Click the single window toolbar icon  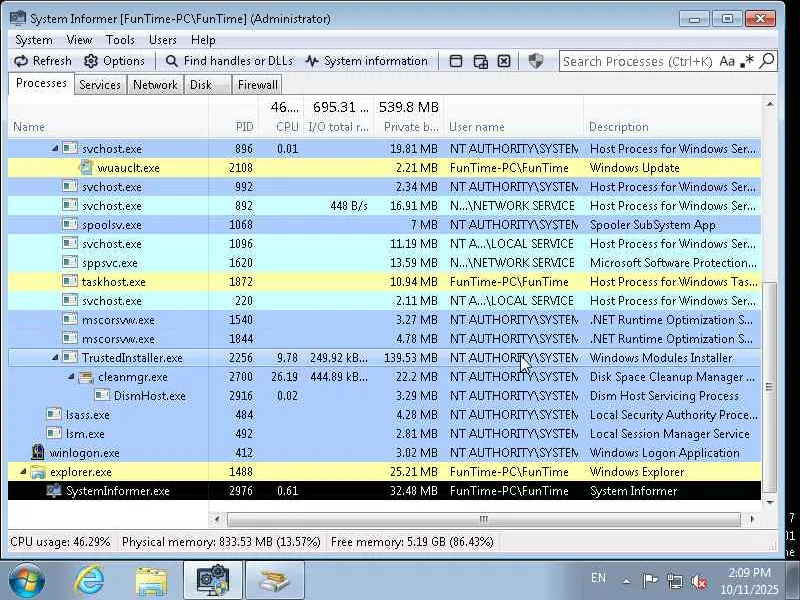[456, 61]
